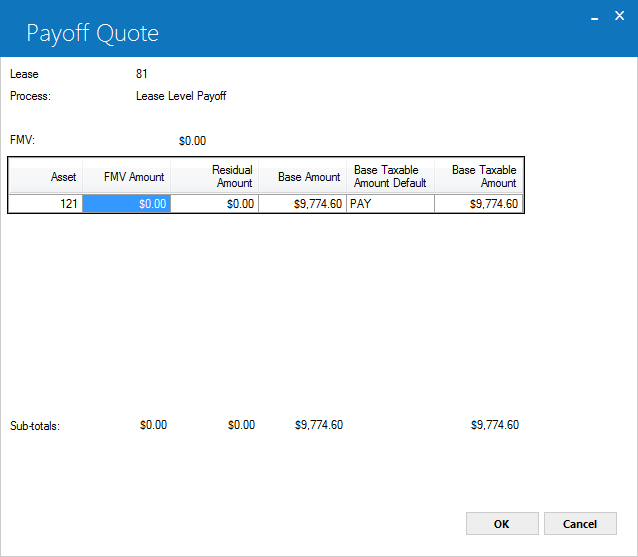The image size is (638, 557).
Task: Select Base Taxable Amount cell in row 121
Action: point(478,203)
